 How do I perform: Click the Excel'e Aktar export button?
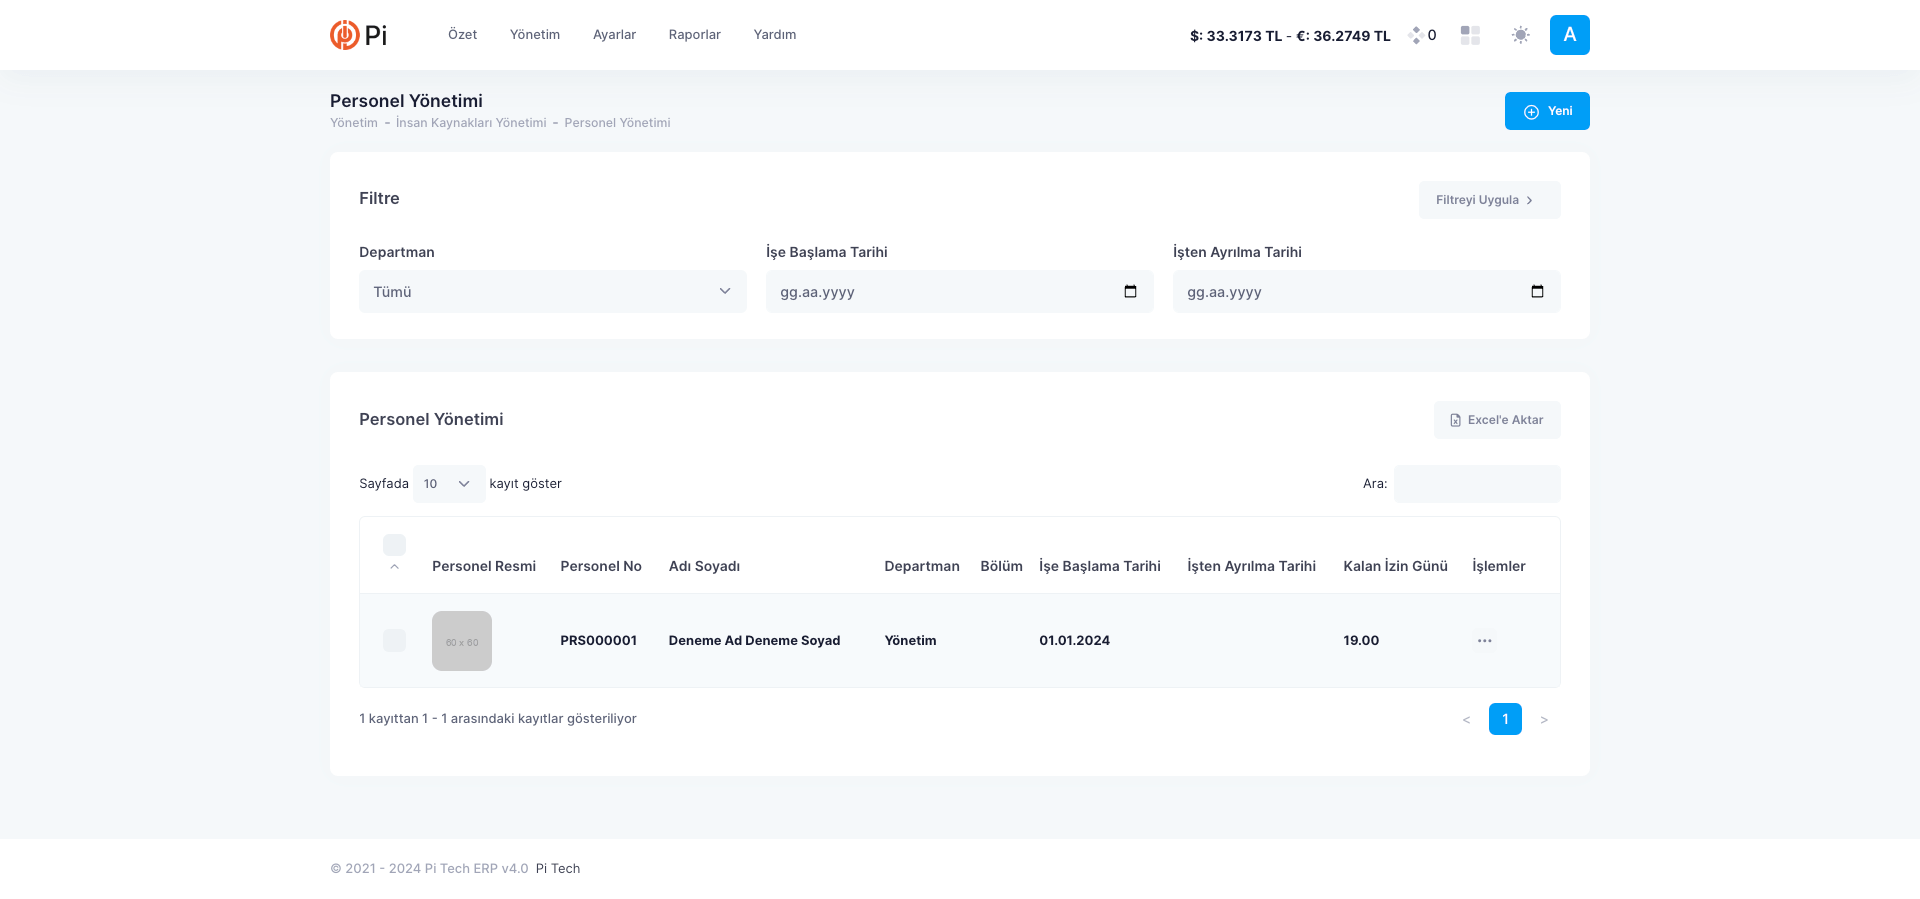(1496, 420)
